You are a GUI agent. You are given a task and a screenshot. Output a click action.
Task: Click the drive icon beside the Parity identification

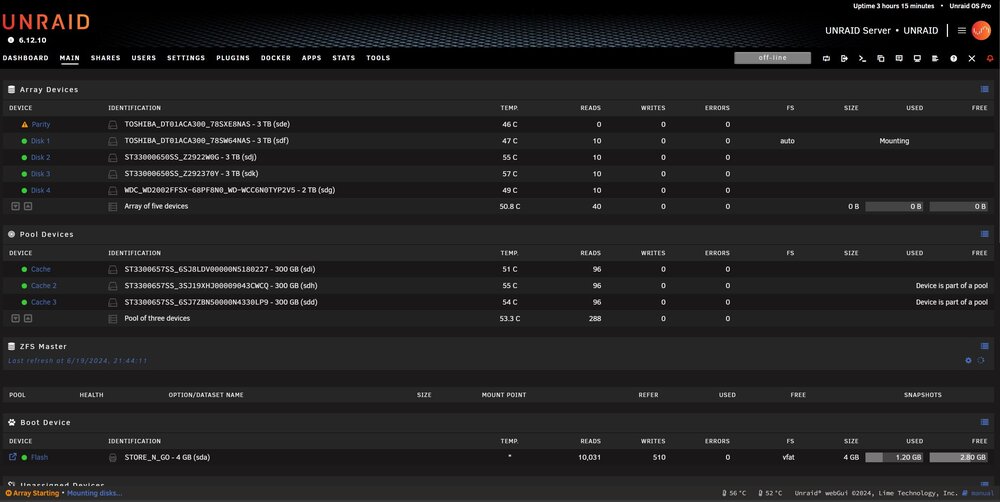113,124
